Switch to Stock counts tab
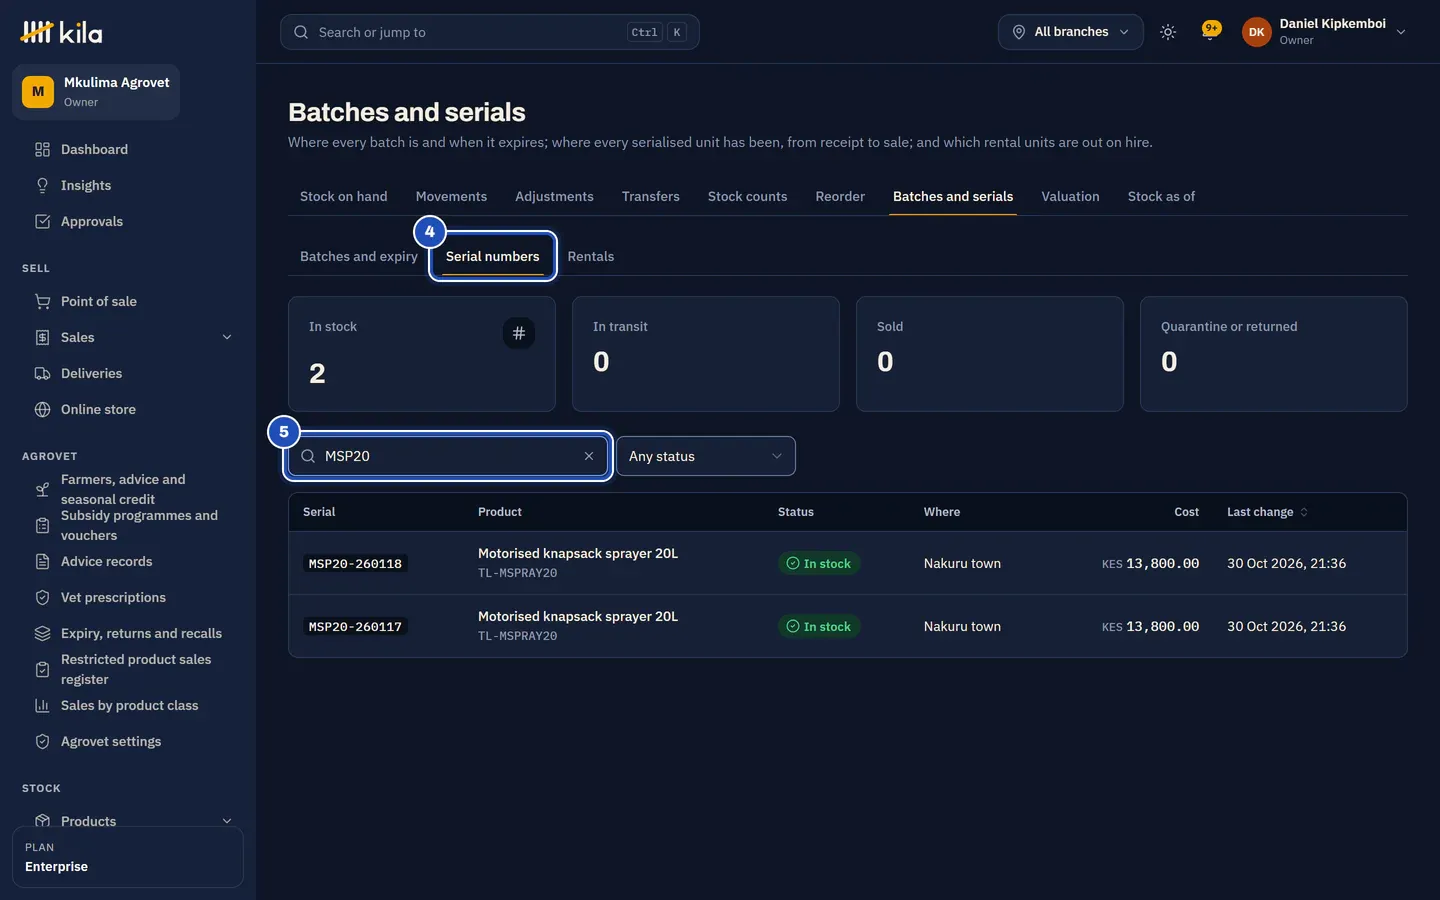Screen dimensions: 1440x900 (747, 196)
